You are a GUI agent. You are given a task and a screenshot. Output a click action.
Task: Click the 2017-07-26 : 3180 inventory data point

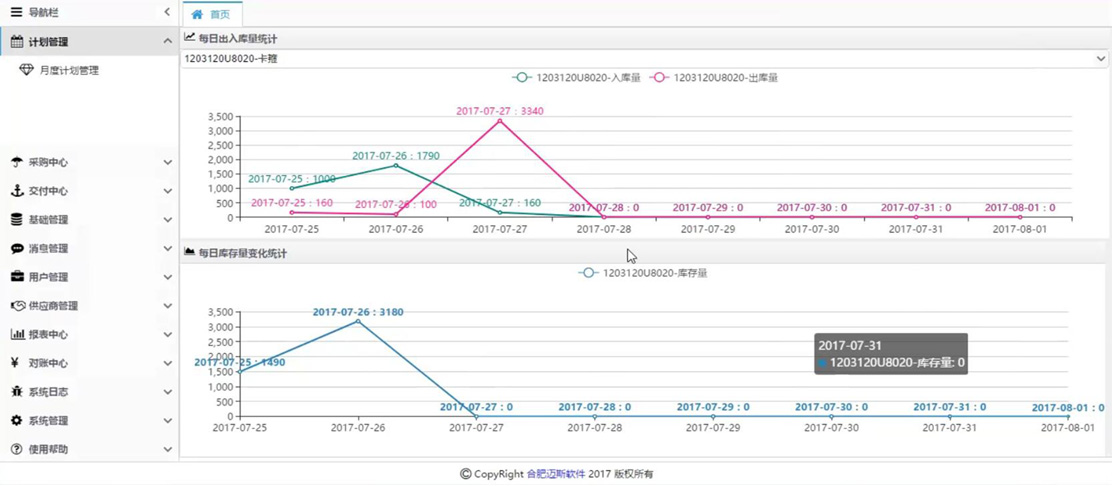point(358,321)
